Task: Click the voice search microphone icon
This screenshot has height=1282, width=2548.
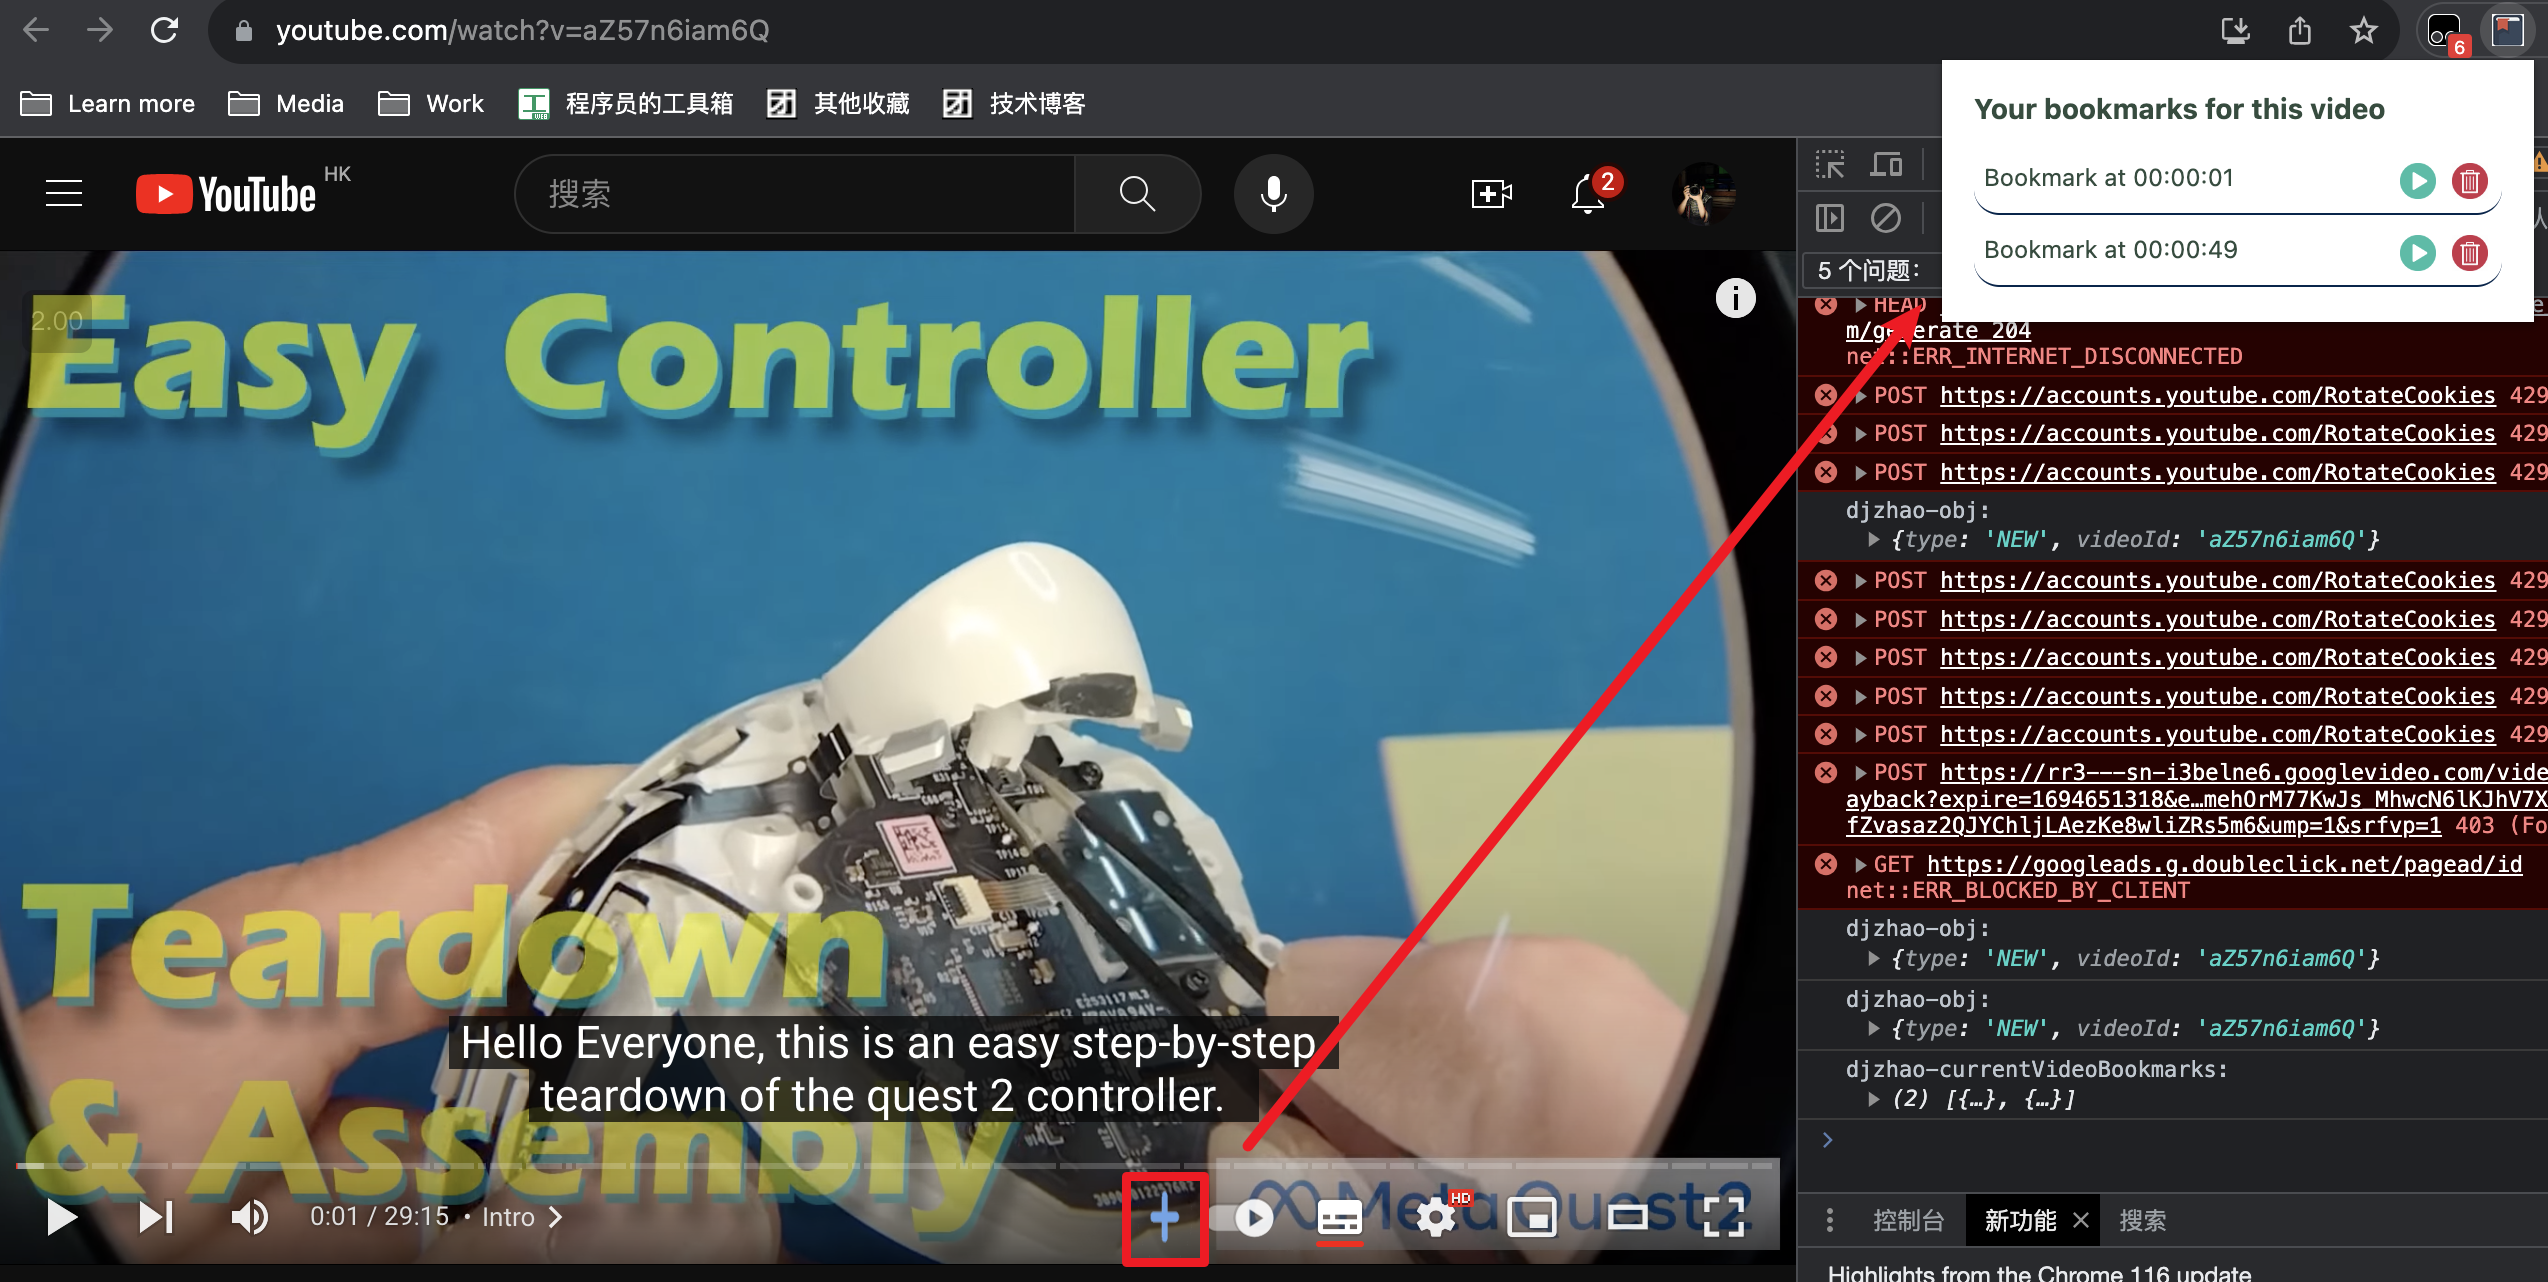Action: pyautogui.click(x=1273, y=193)
